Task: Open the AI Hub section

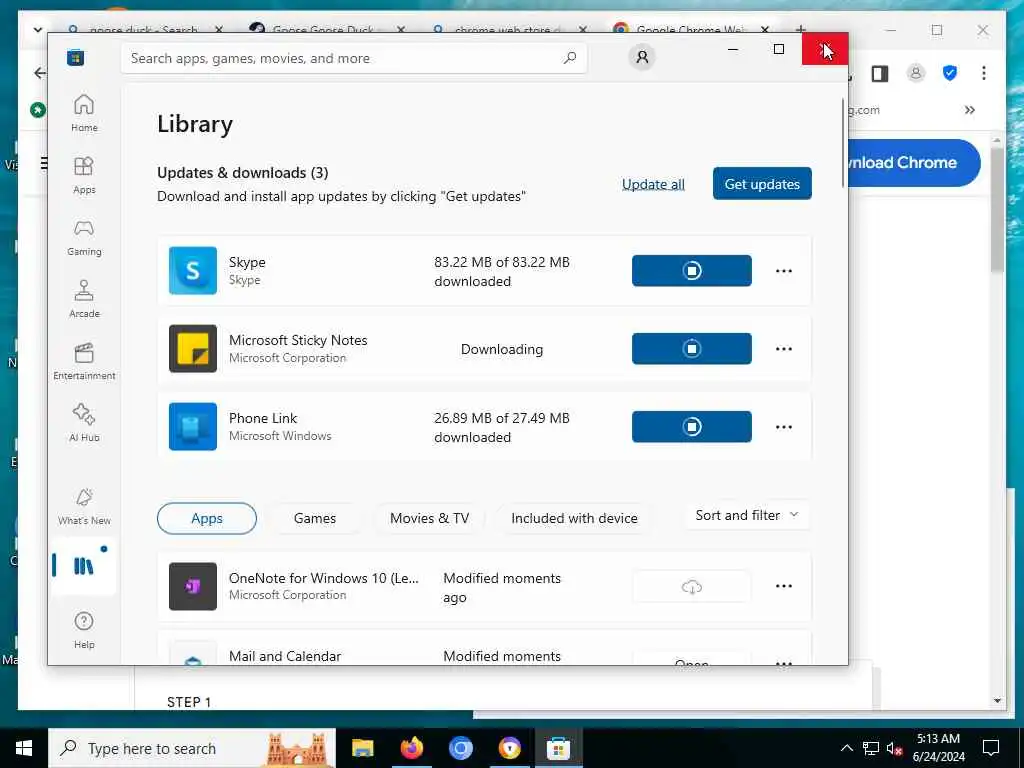Action: [x=84, y=423]
